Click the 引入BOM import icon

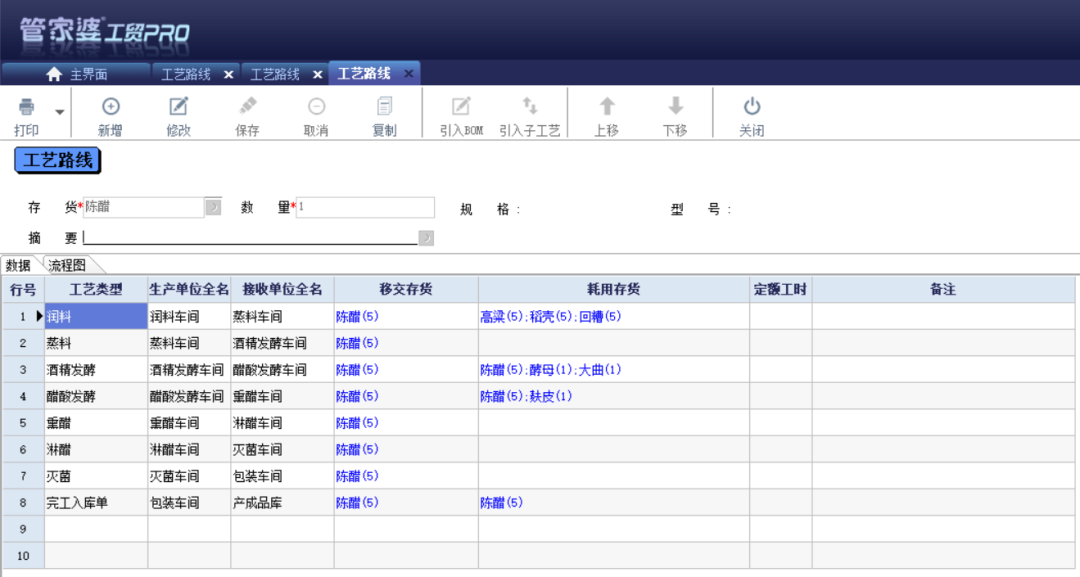tap(460, 112)
